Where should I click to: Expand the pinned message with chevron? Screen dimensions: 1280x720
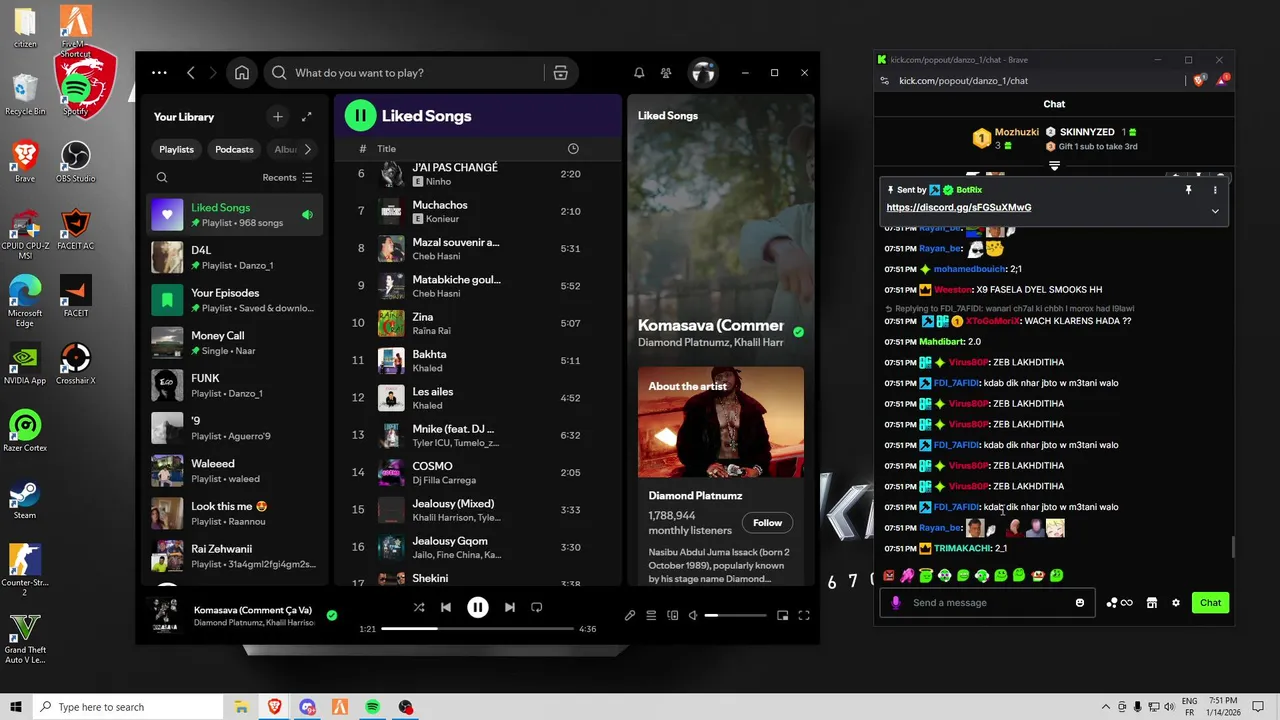tap(1215, 211)
